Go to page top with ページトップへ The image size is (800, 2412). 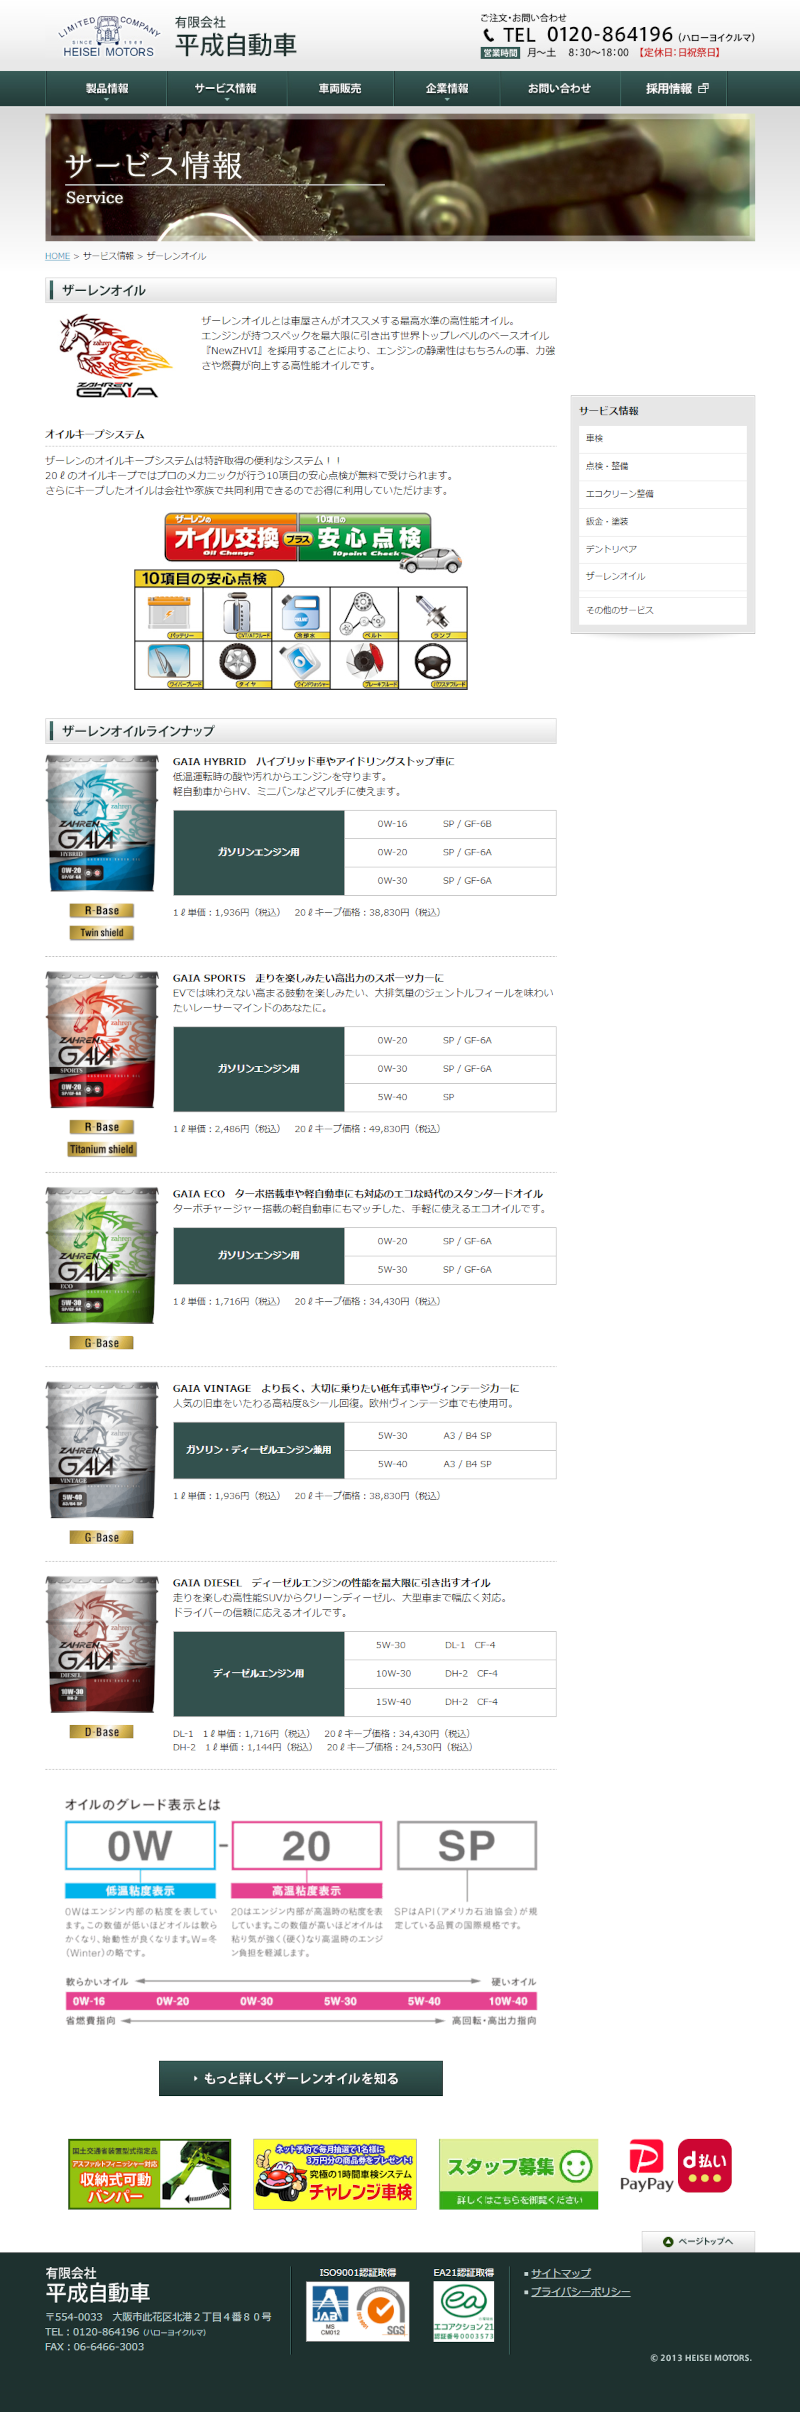pos(698,2241)
